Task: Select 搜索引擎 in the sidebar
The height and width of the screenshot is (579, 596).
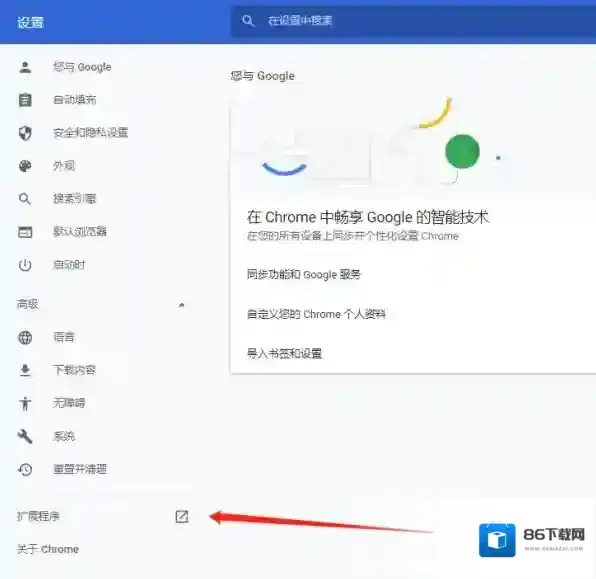Action: pos(74,198)
